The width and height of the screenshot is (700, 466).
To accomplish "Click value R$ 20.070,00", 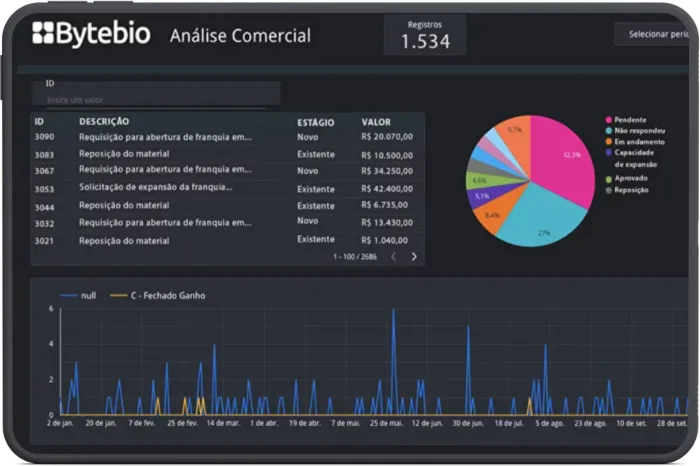I will coord(387,137).
